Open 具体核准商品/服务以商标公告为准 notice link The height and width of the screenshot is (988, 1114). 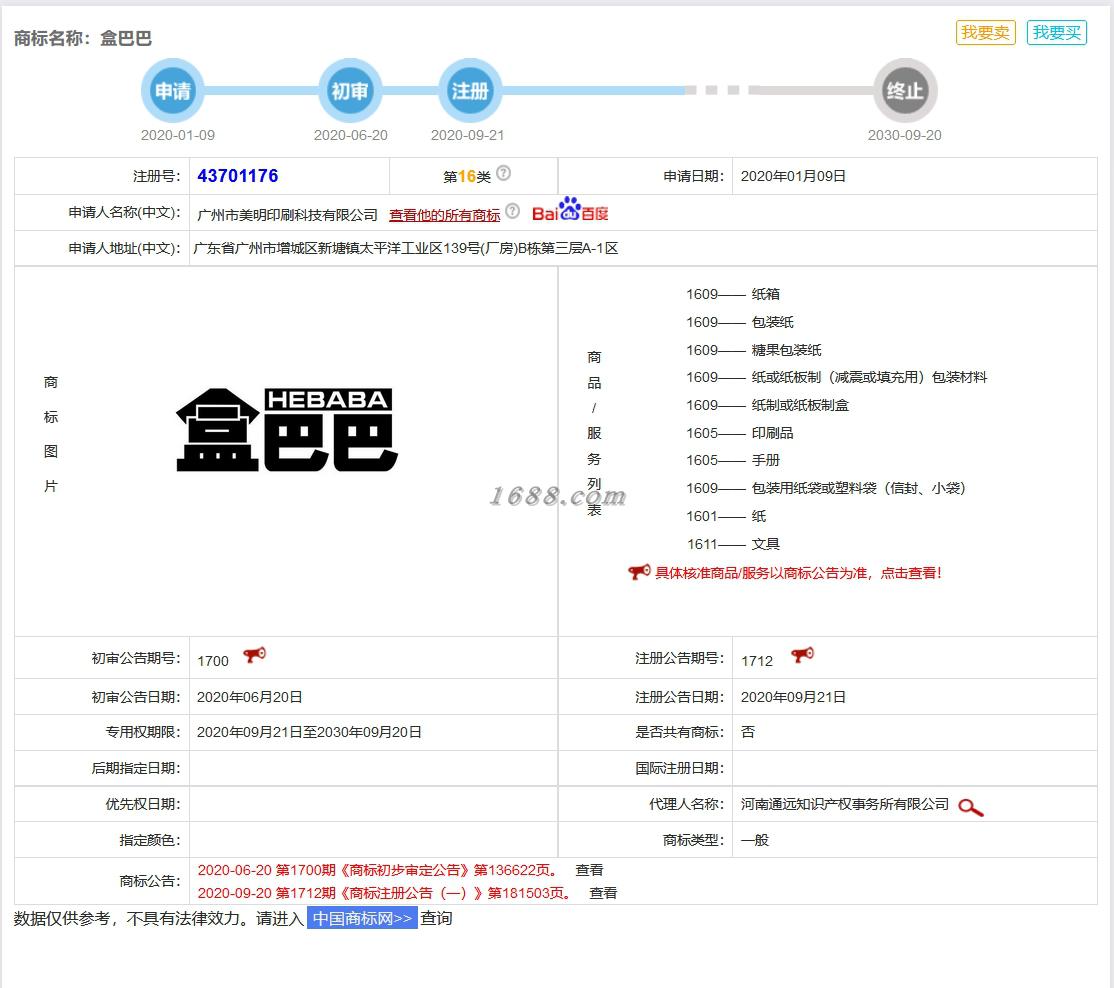pyautogui.click(x=798, y=573)
